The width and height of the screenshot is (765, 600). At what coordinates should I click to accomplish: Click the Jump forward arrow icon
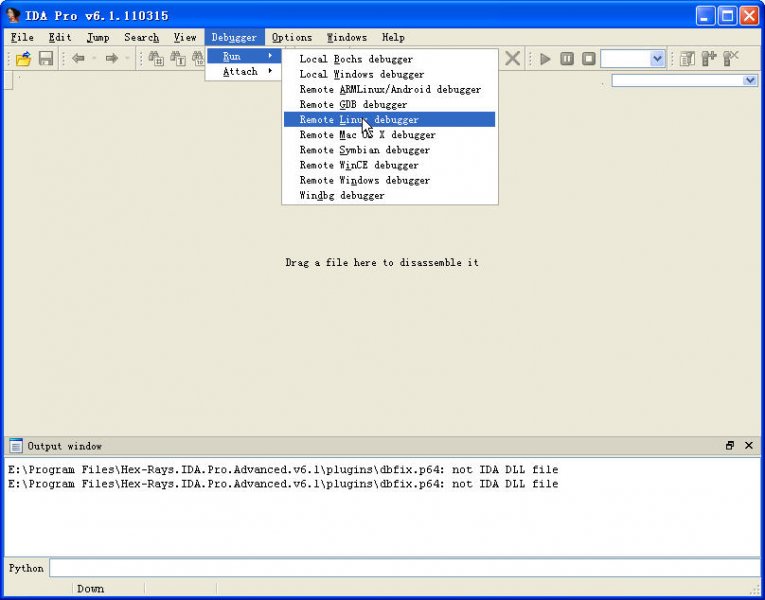112,59
